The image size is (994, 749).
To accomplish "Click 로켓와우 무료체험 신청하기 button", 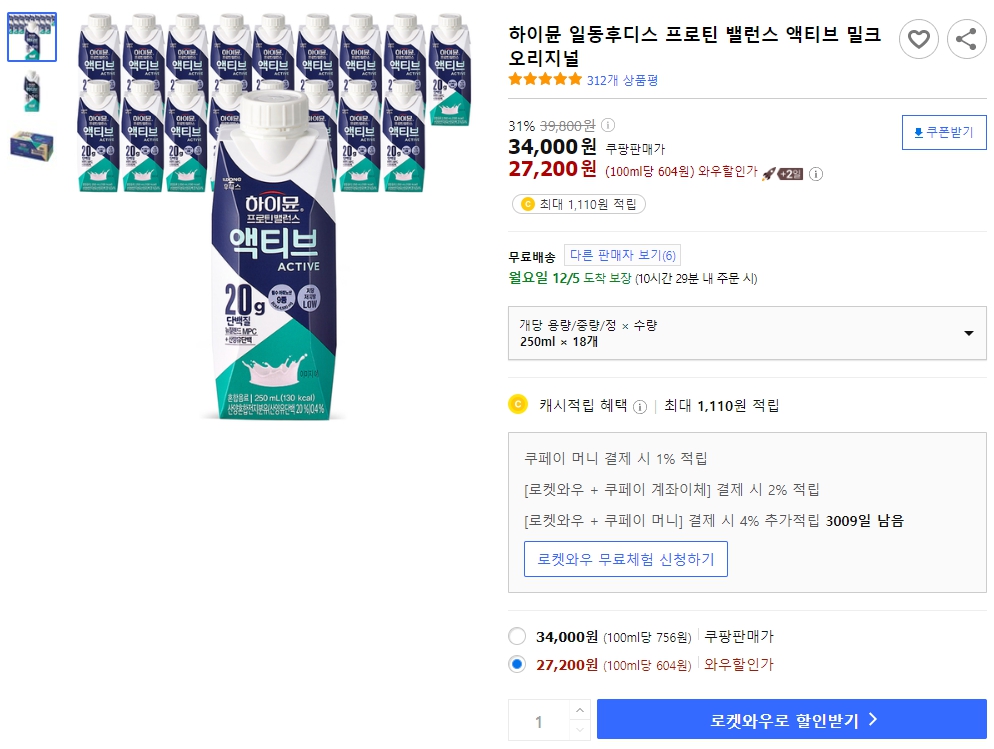I will (625, 560).
